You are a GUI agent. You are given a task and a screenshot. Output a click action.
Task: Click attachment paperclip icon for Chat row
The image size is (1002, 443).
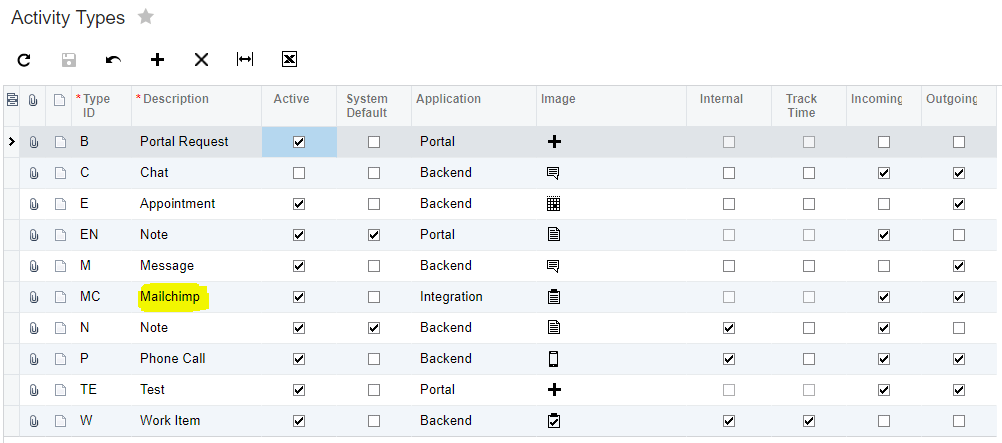point(33,173)
